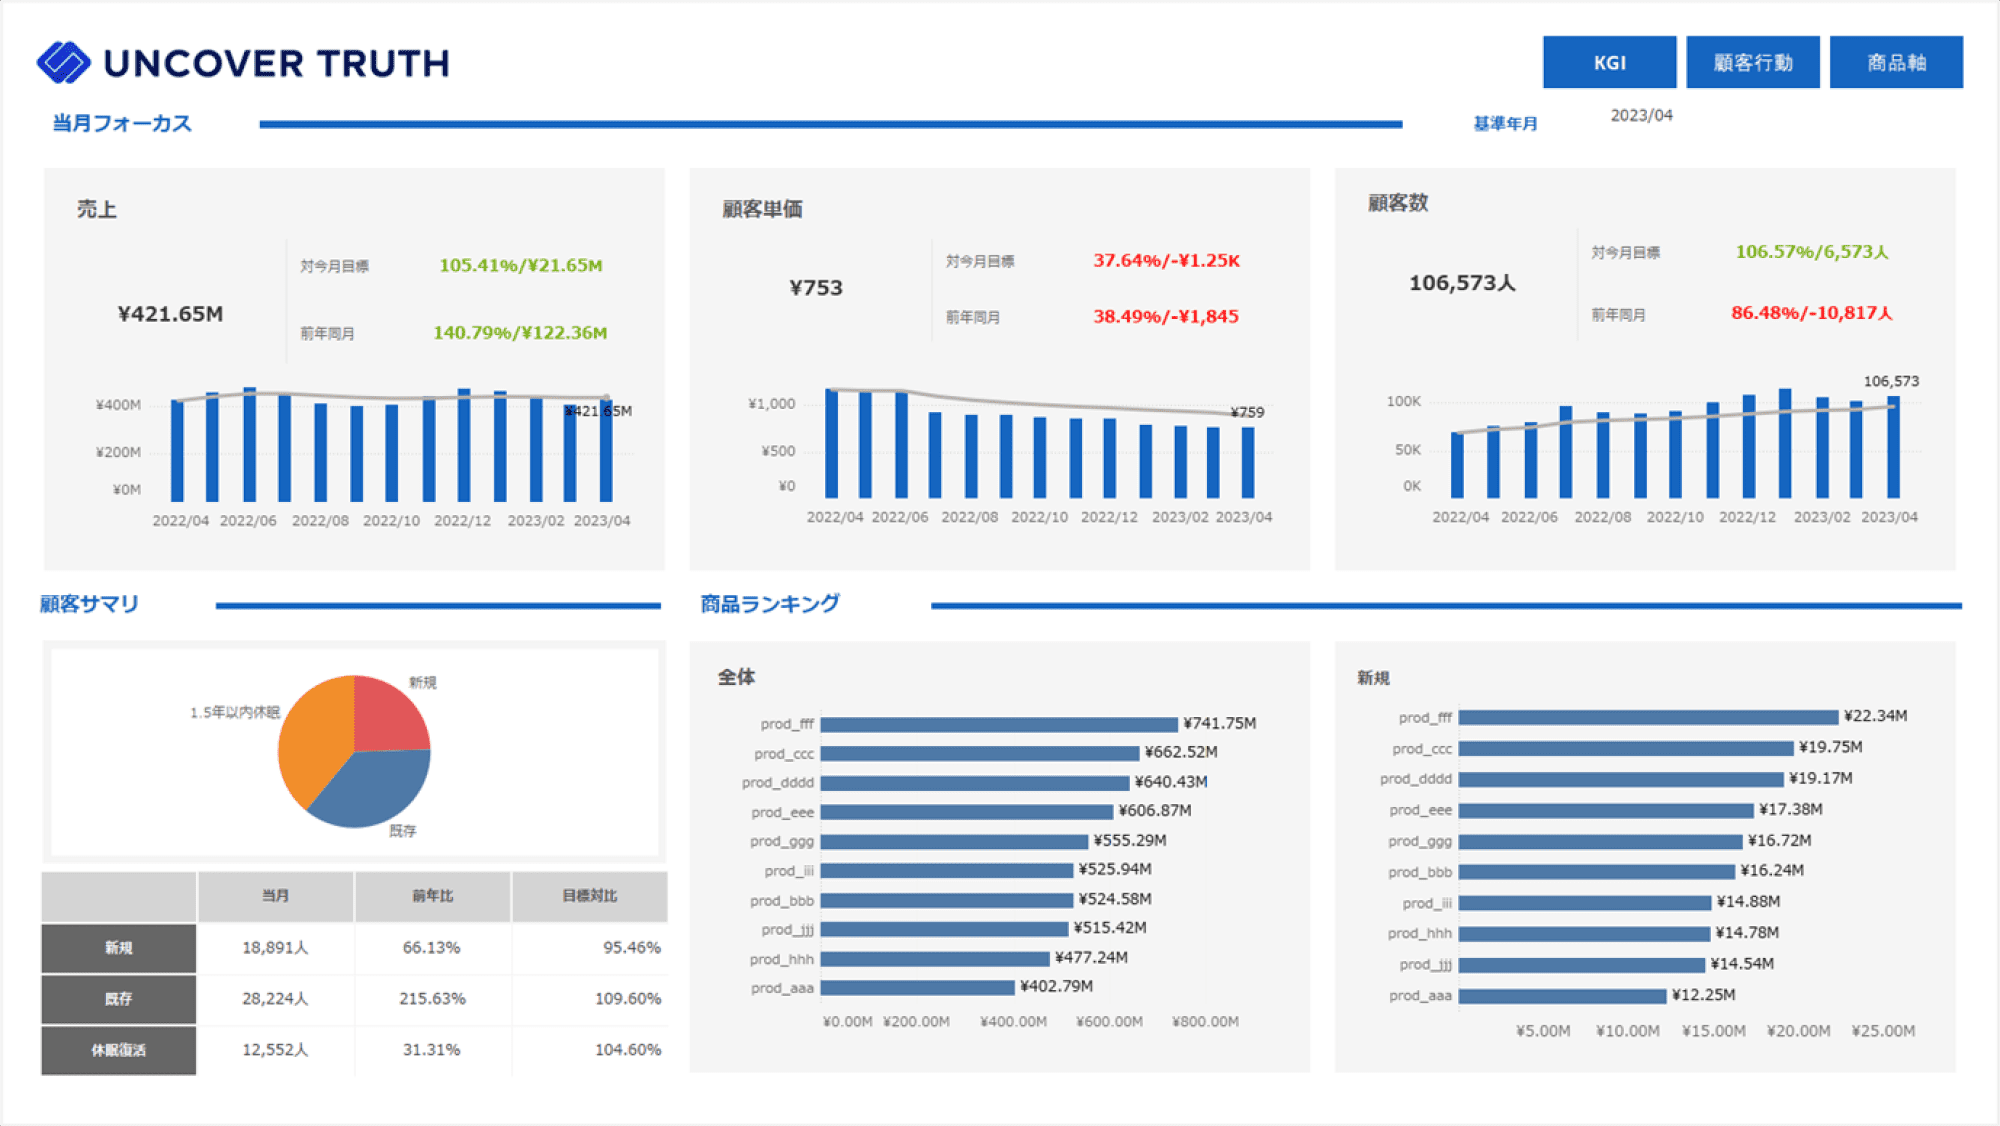Viewport: 2000px width, 1126px height.
Task: Click the ¥477.24M prod_hhh bar
Action: pos(935,959)
